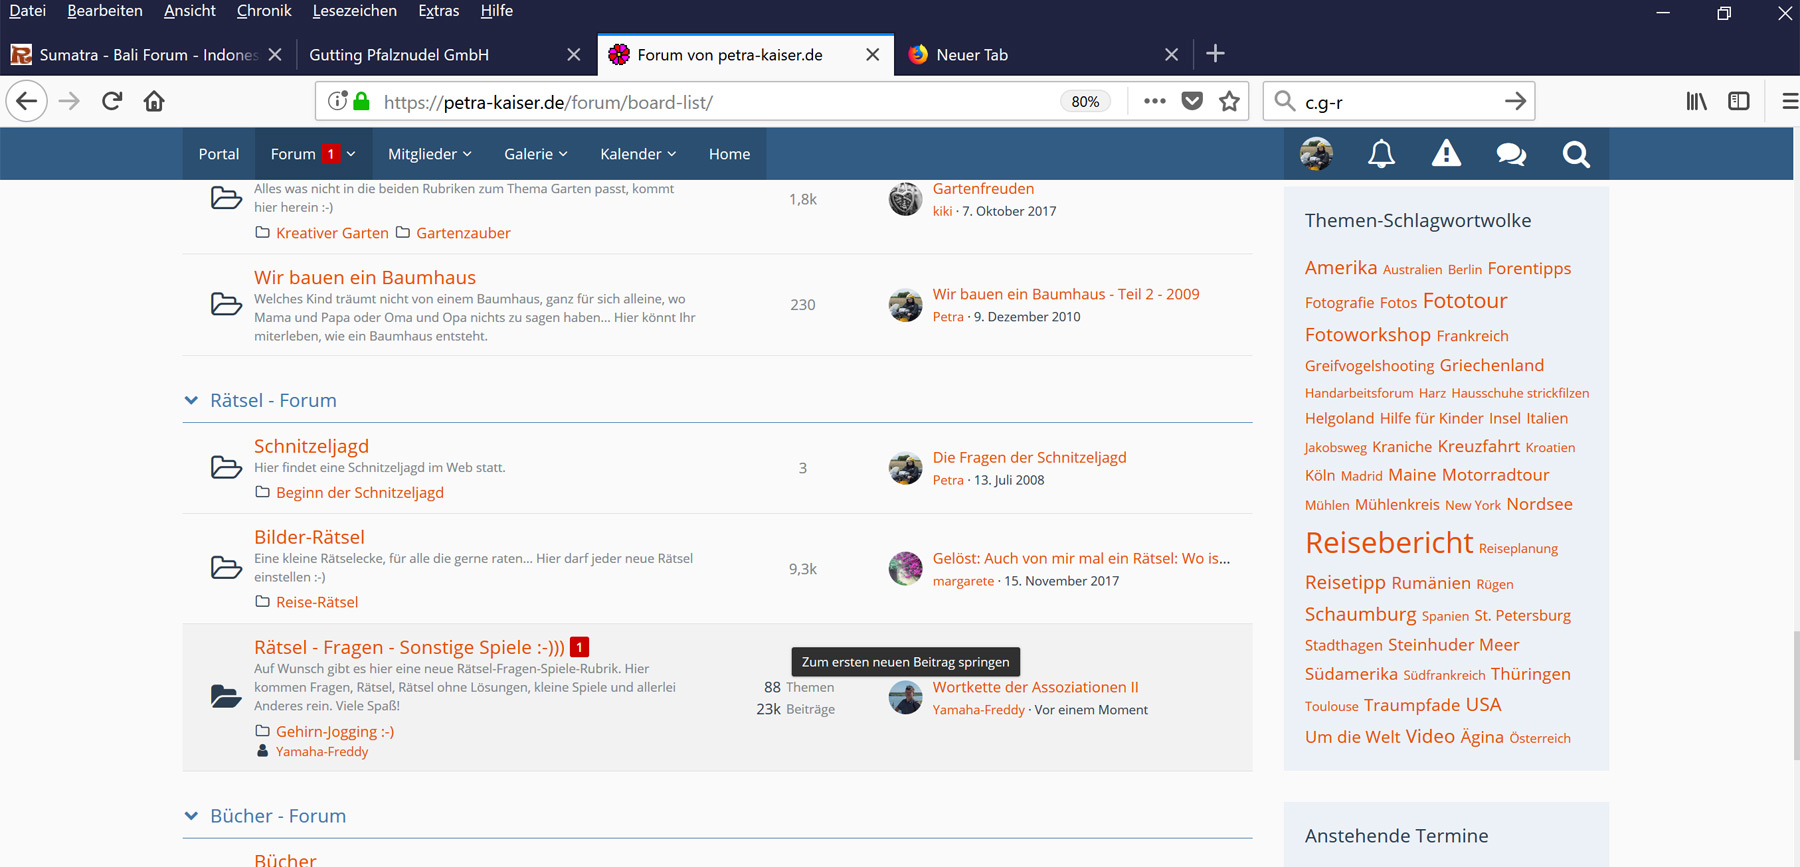This screenshot has width=1800, height=867.
Task: Collapse the Bücher - Forum category
Action: (x=191, y=816)
